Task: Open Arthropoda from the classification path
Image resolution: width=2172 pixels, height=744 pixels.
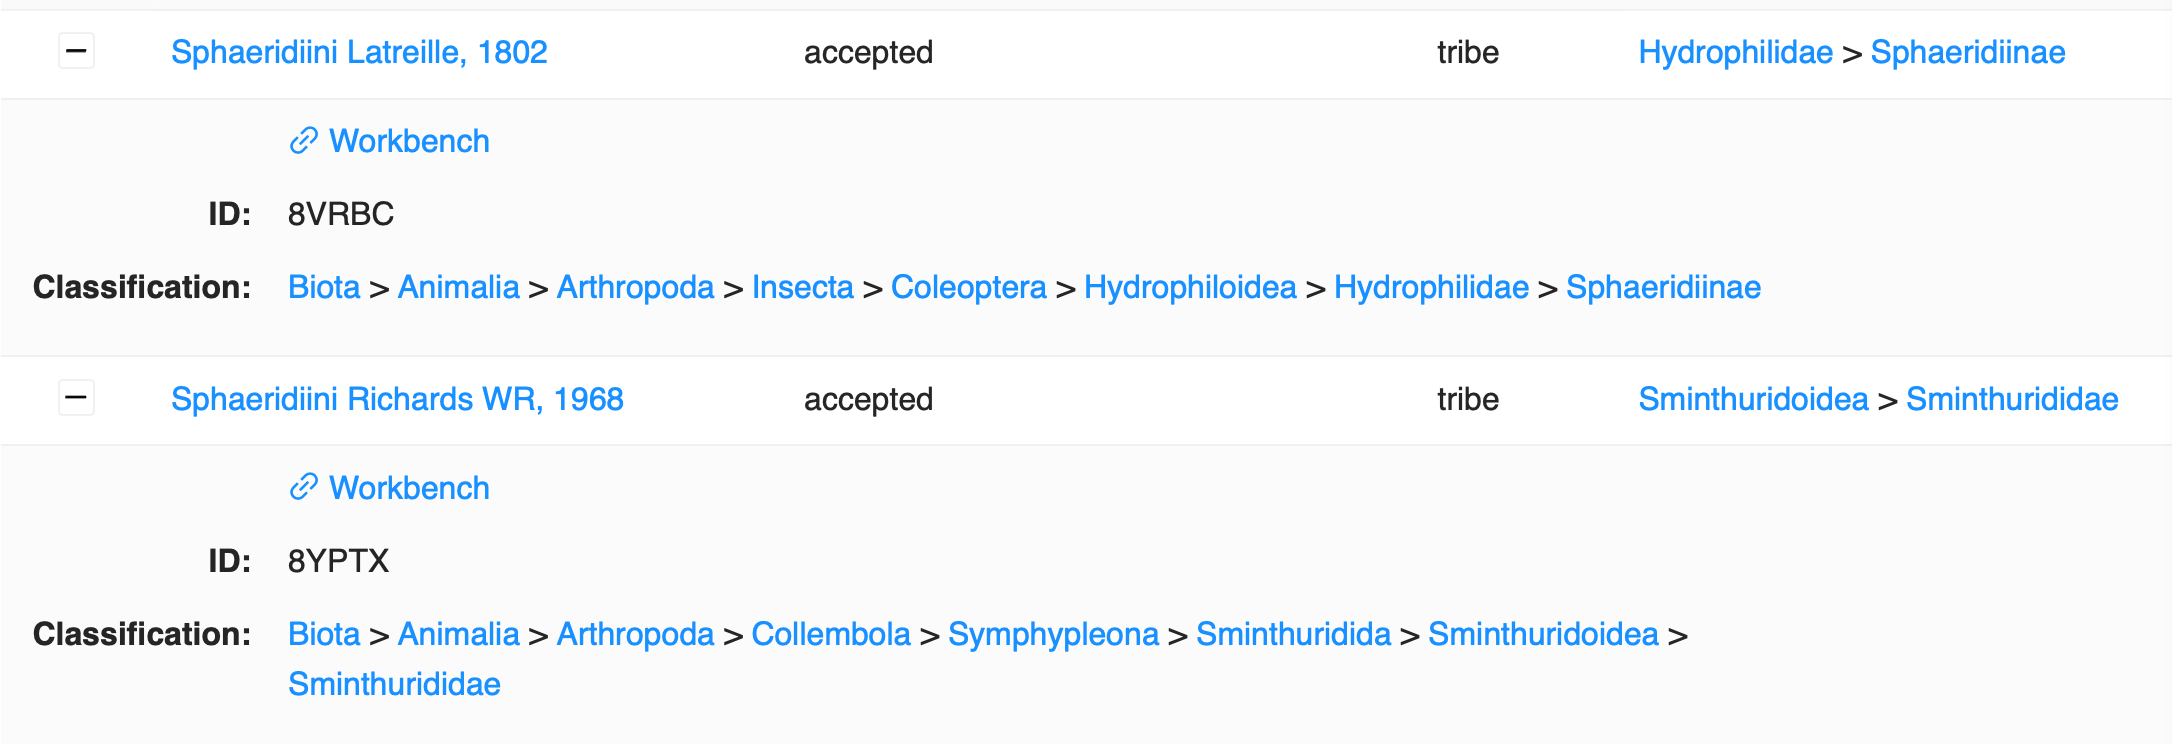Action: pos(636,286)
